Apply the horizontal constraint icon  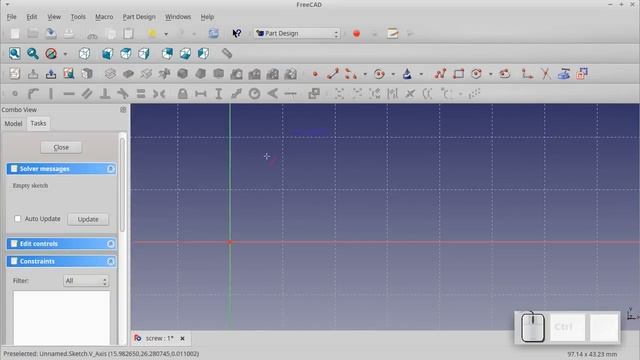point(69,94)
